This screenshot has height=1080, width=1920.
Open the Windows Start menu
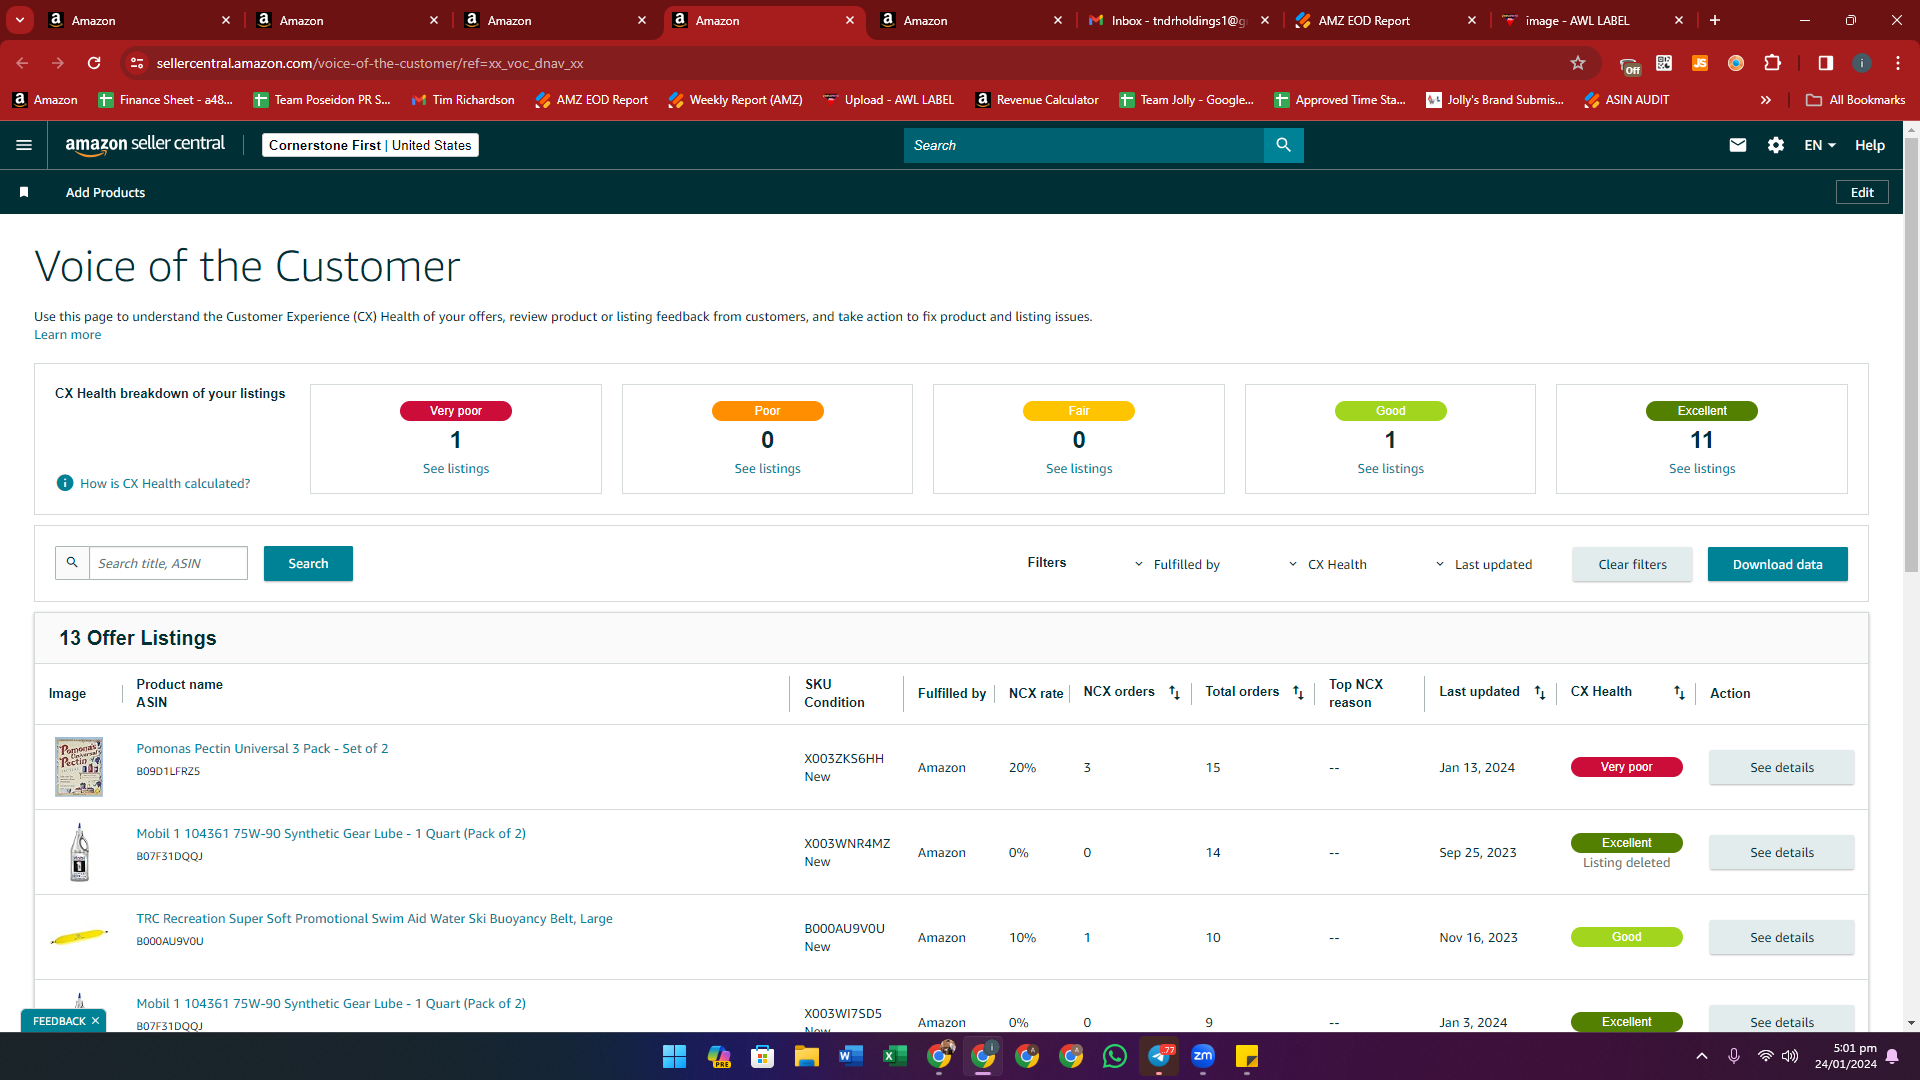tap(674, 1056)
